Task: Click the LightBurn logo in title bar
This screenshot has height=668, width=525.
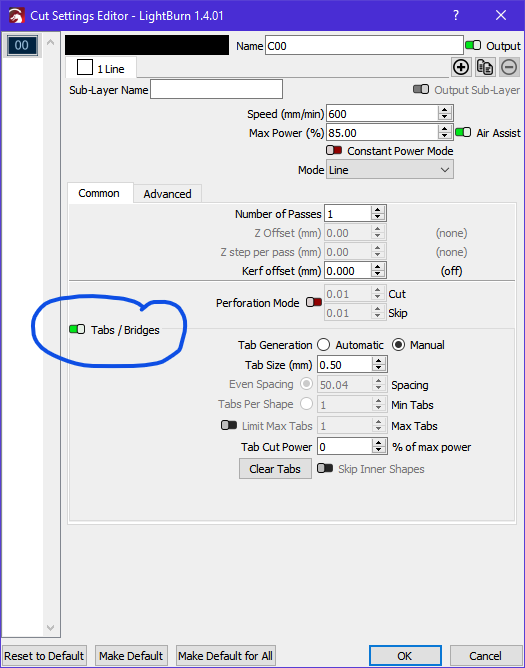Action: point(16,16)
